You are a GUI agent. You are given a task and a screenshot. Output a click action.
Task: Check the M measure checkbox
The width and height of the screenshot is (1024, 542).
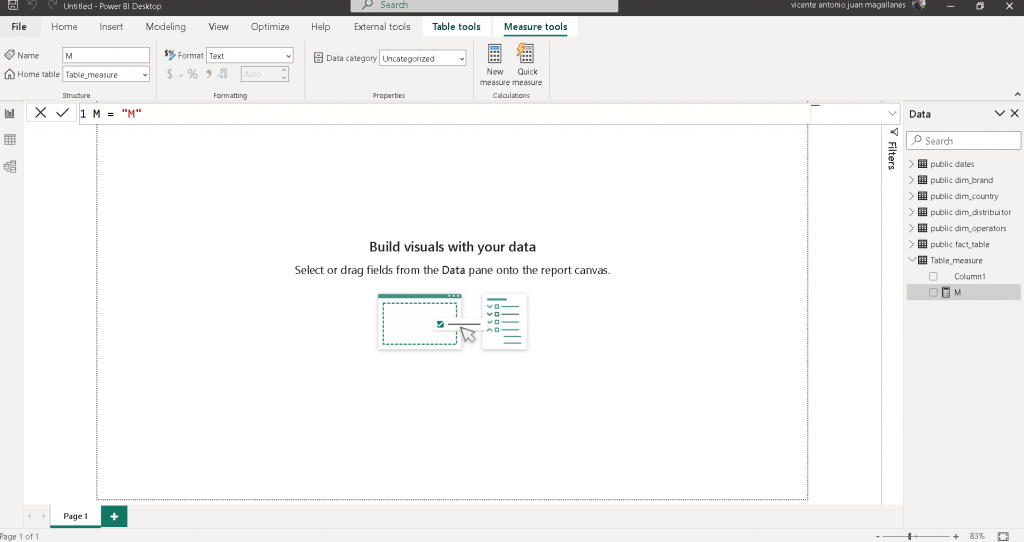point(933,292)
